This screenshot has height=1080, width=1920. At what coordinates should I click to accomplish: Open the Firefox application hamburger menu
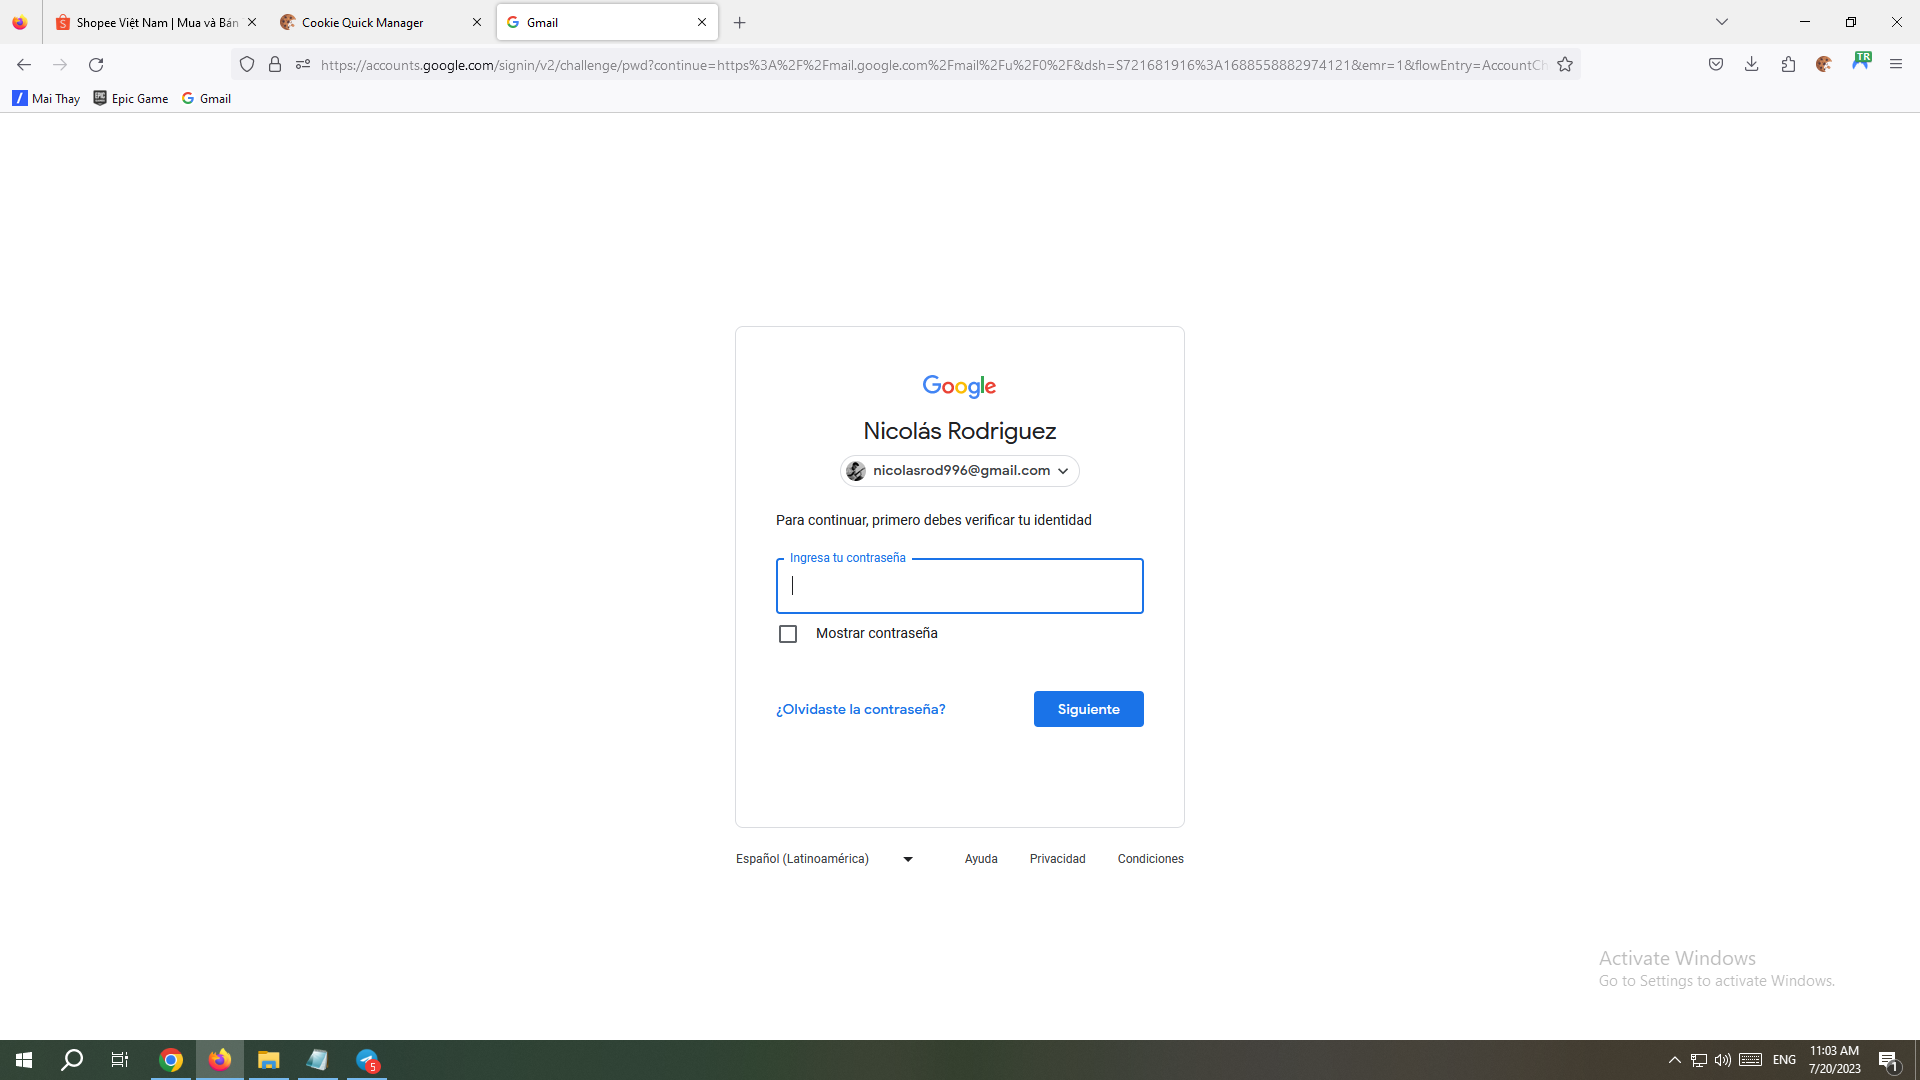tap(1896, 65)
